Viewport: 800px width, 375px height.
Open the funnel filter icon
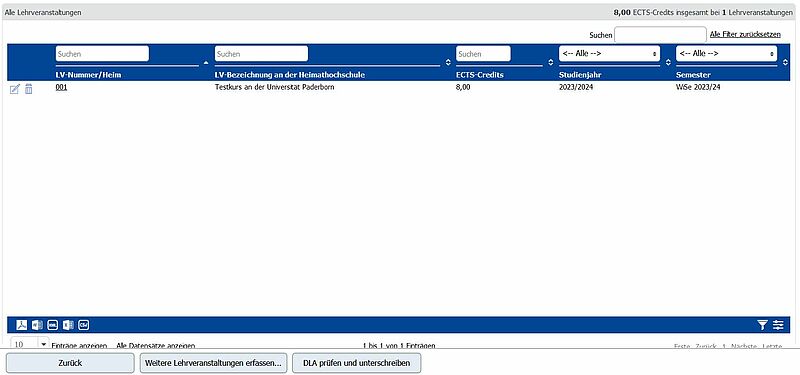click(762, 324)
